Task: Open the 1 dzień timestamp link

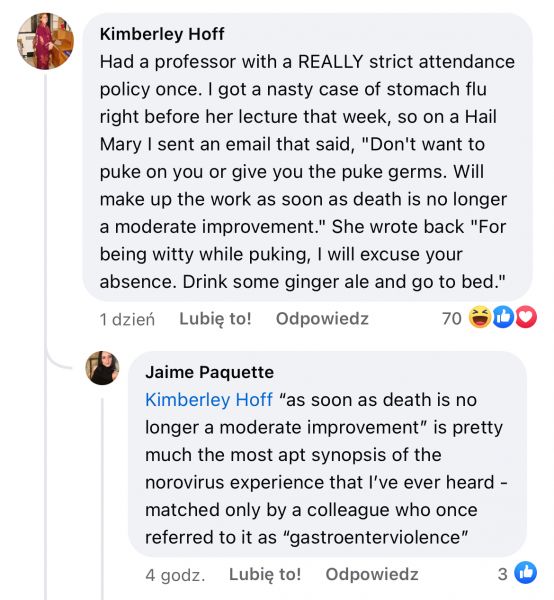Action: pyautogui.click(x=127, y=319)
